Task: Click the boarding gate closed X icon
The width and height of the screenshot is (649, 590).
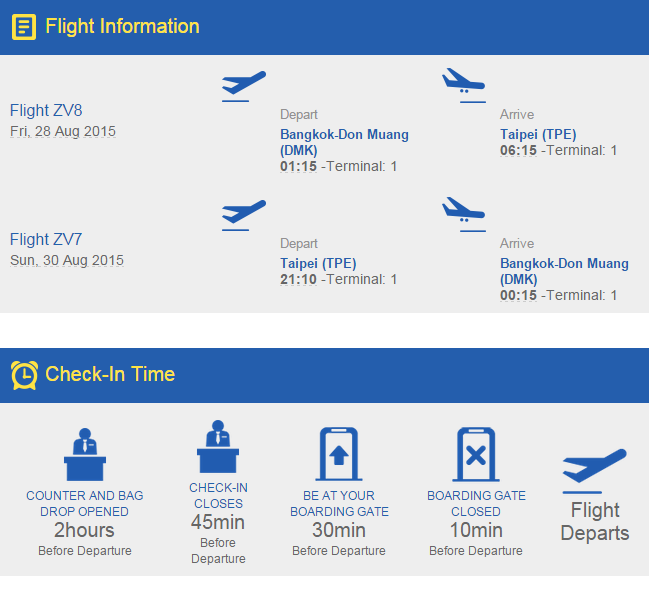Action: point(476,455)
